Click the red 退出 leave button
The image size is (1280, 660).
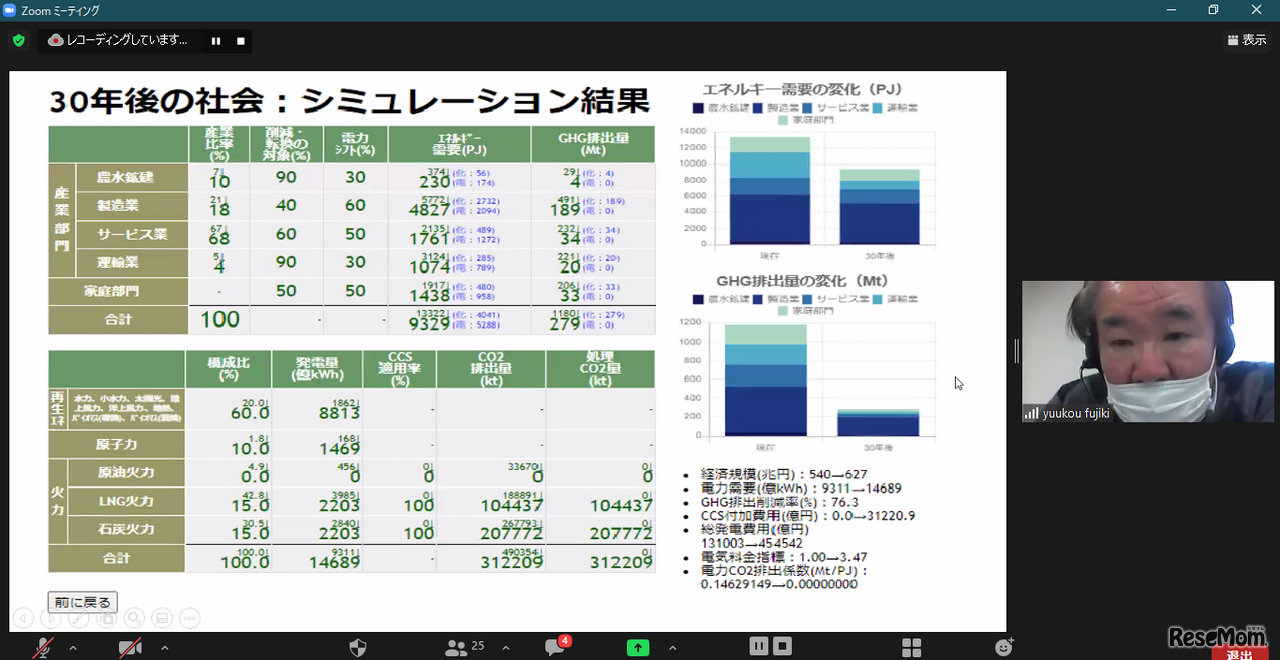point(1238,654)
